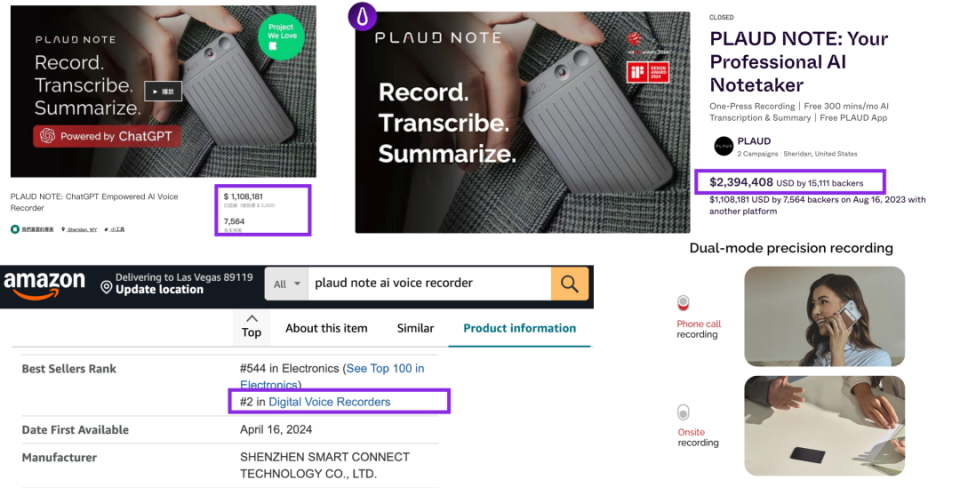Screen dimensions: 960x488
Task: Click the location pin icon
Action: 106,286
